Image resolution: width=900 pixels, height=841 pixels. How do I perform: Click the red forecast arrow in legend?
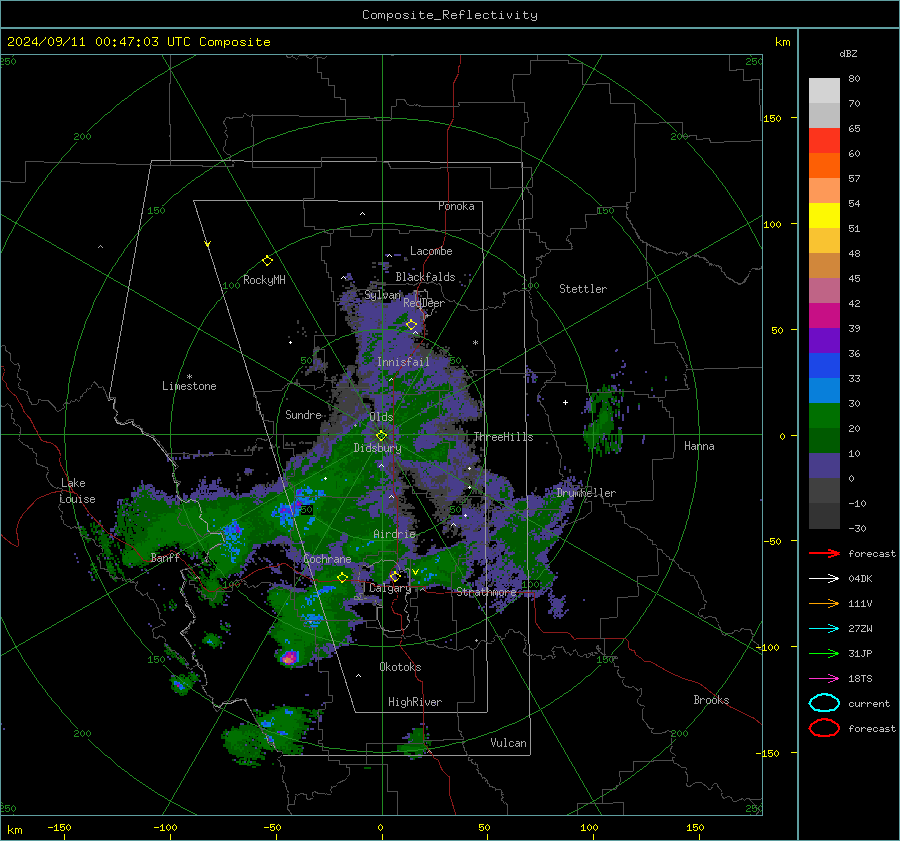824,553
